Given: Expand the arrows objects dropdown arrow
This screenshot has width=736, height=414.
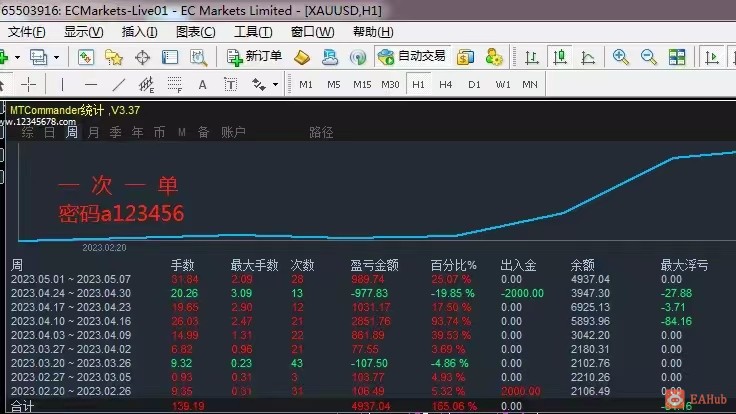Looking at the screenshot, I should click(276, 85).
